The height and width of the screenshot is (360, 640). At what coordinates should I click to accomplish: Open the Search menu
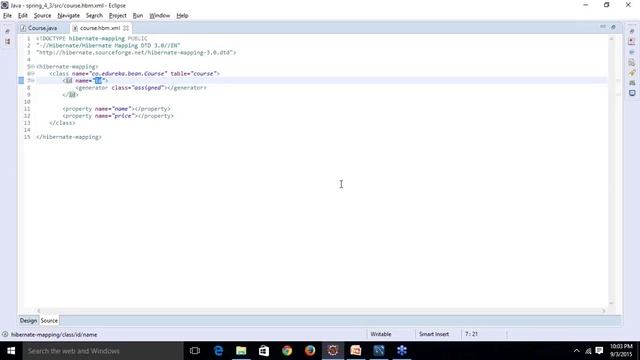(x=94, y=16)
